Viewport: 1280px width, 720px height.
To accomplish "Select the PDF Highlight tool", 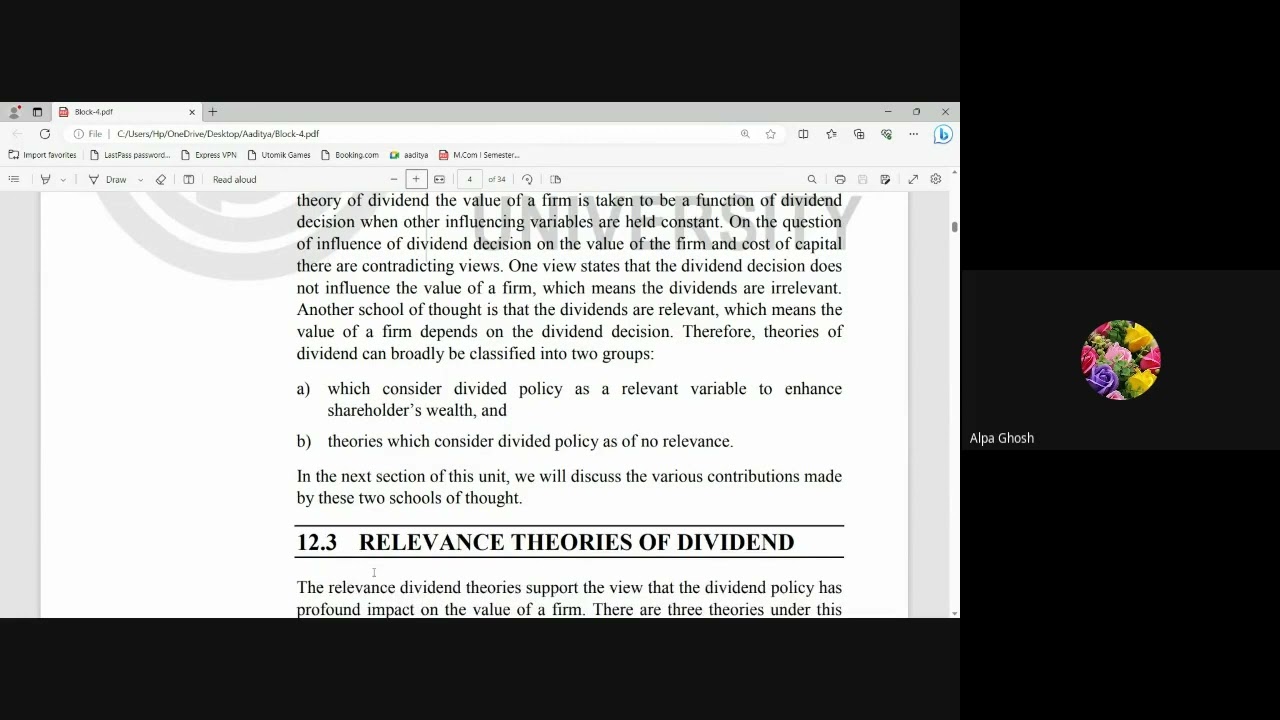I will (45, 179).
